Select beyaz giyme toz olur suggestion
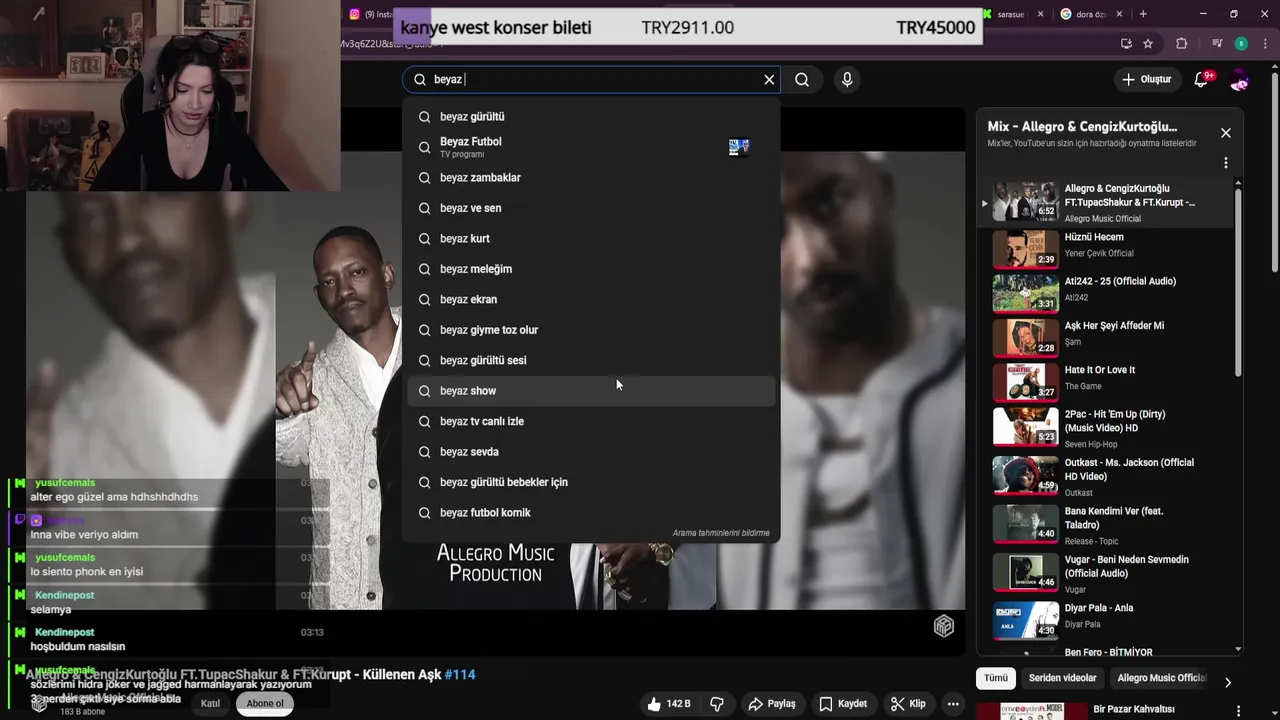 coord(591,330)
